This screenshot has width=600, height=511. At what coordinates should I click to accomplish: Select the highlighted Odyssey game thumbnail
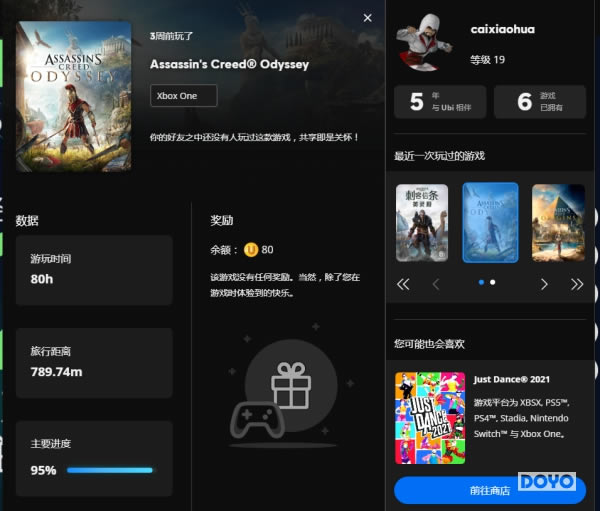pos(490,223)
